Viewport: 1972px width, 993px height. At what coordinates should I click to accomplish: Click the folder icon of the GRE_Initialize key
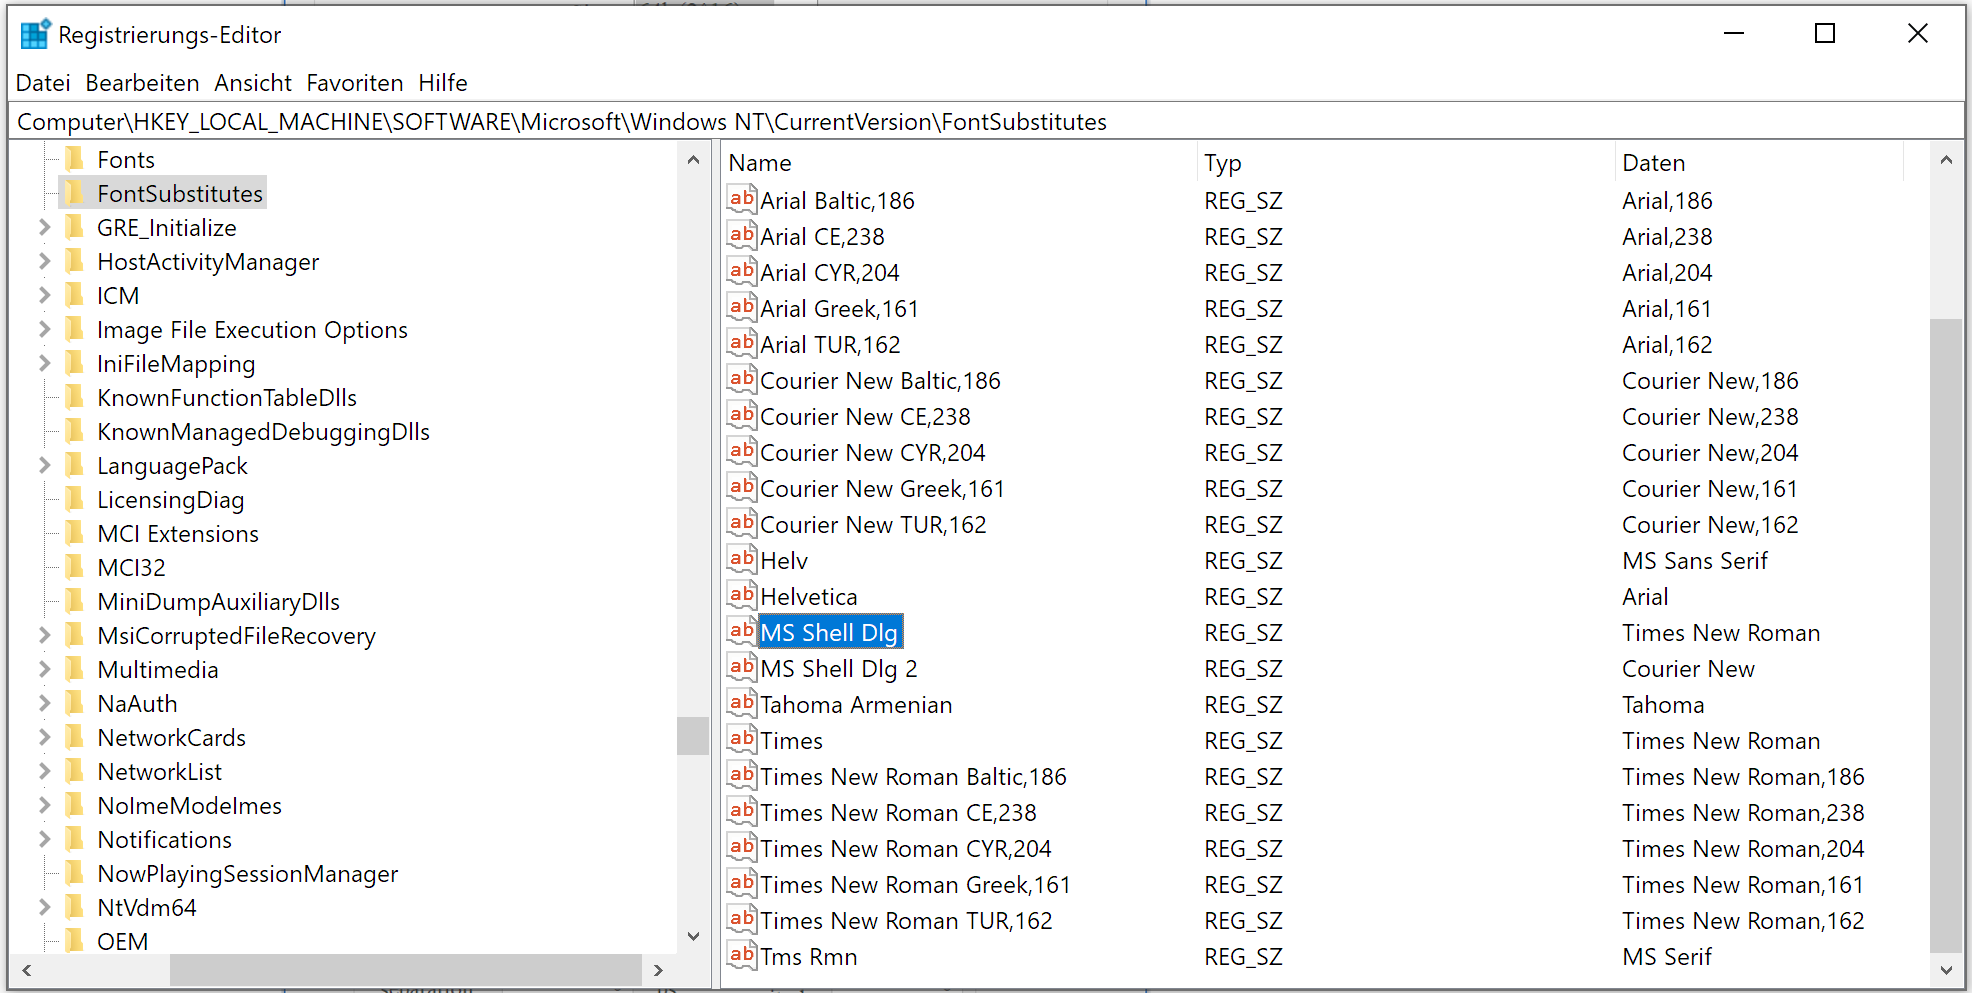[x=74, y=227]
